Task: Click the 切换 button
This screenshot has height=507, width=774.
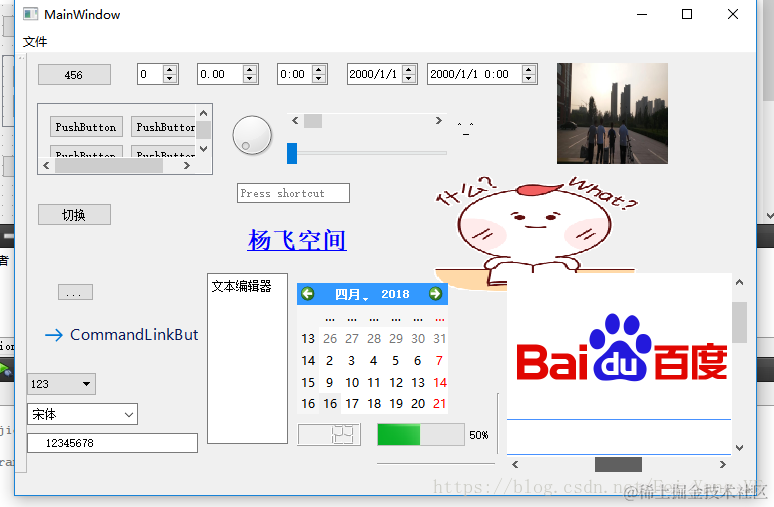Action: (x=74, y=215)
